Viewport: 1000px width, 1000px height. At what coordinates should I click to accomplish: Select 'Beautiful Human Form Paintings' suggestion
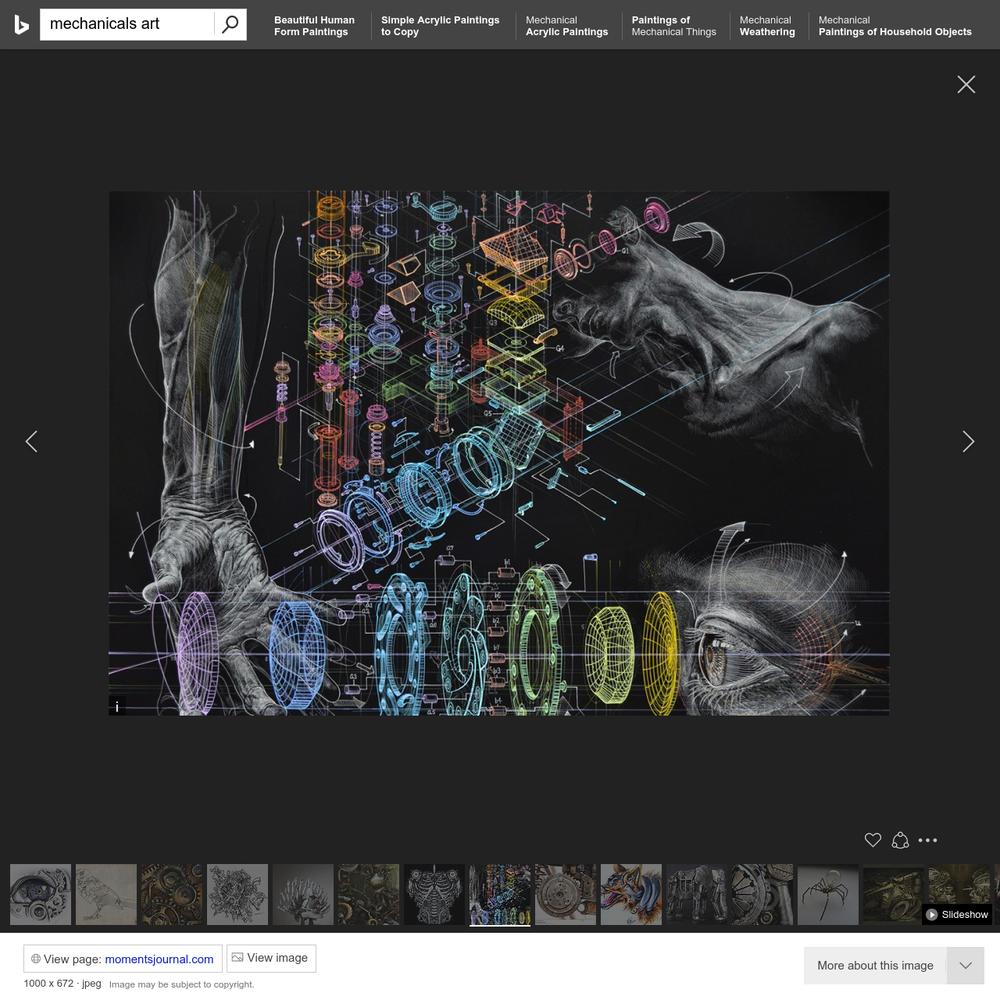[314, 26]
